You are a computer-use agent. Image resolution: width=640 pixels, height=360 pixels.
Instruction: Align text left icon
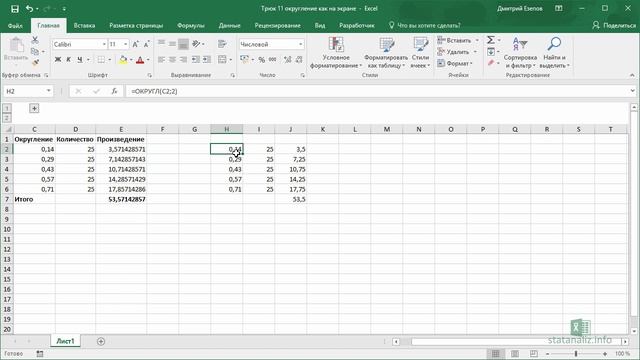[162, 60]
